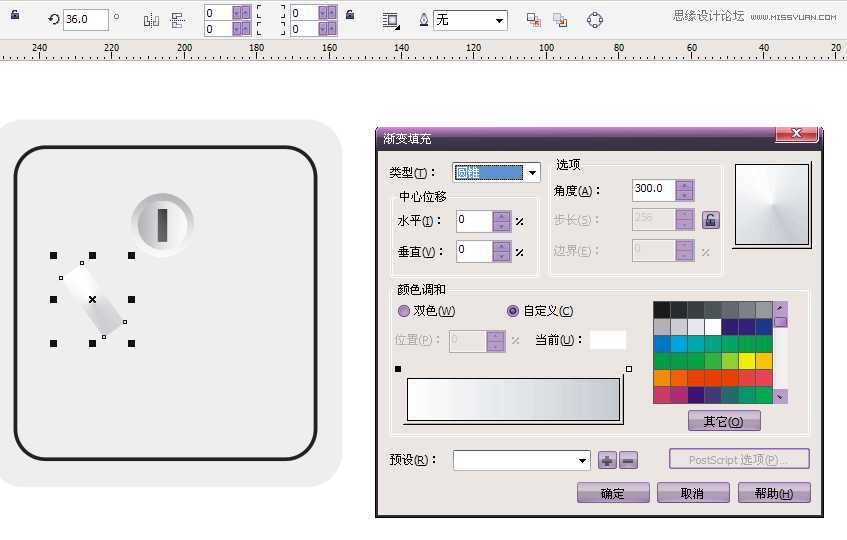Select the 双色 (two color) radio option
The image size is (847, 540).
click(x=404, y=311)
